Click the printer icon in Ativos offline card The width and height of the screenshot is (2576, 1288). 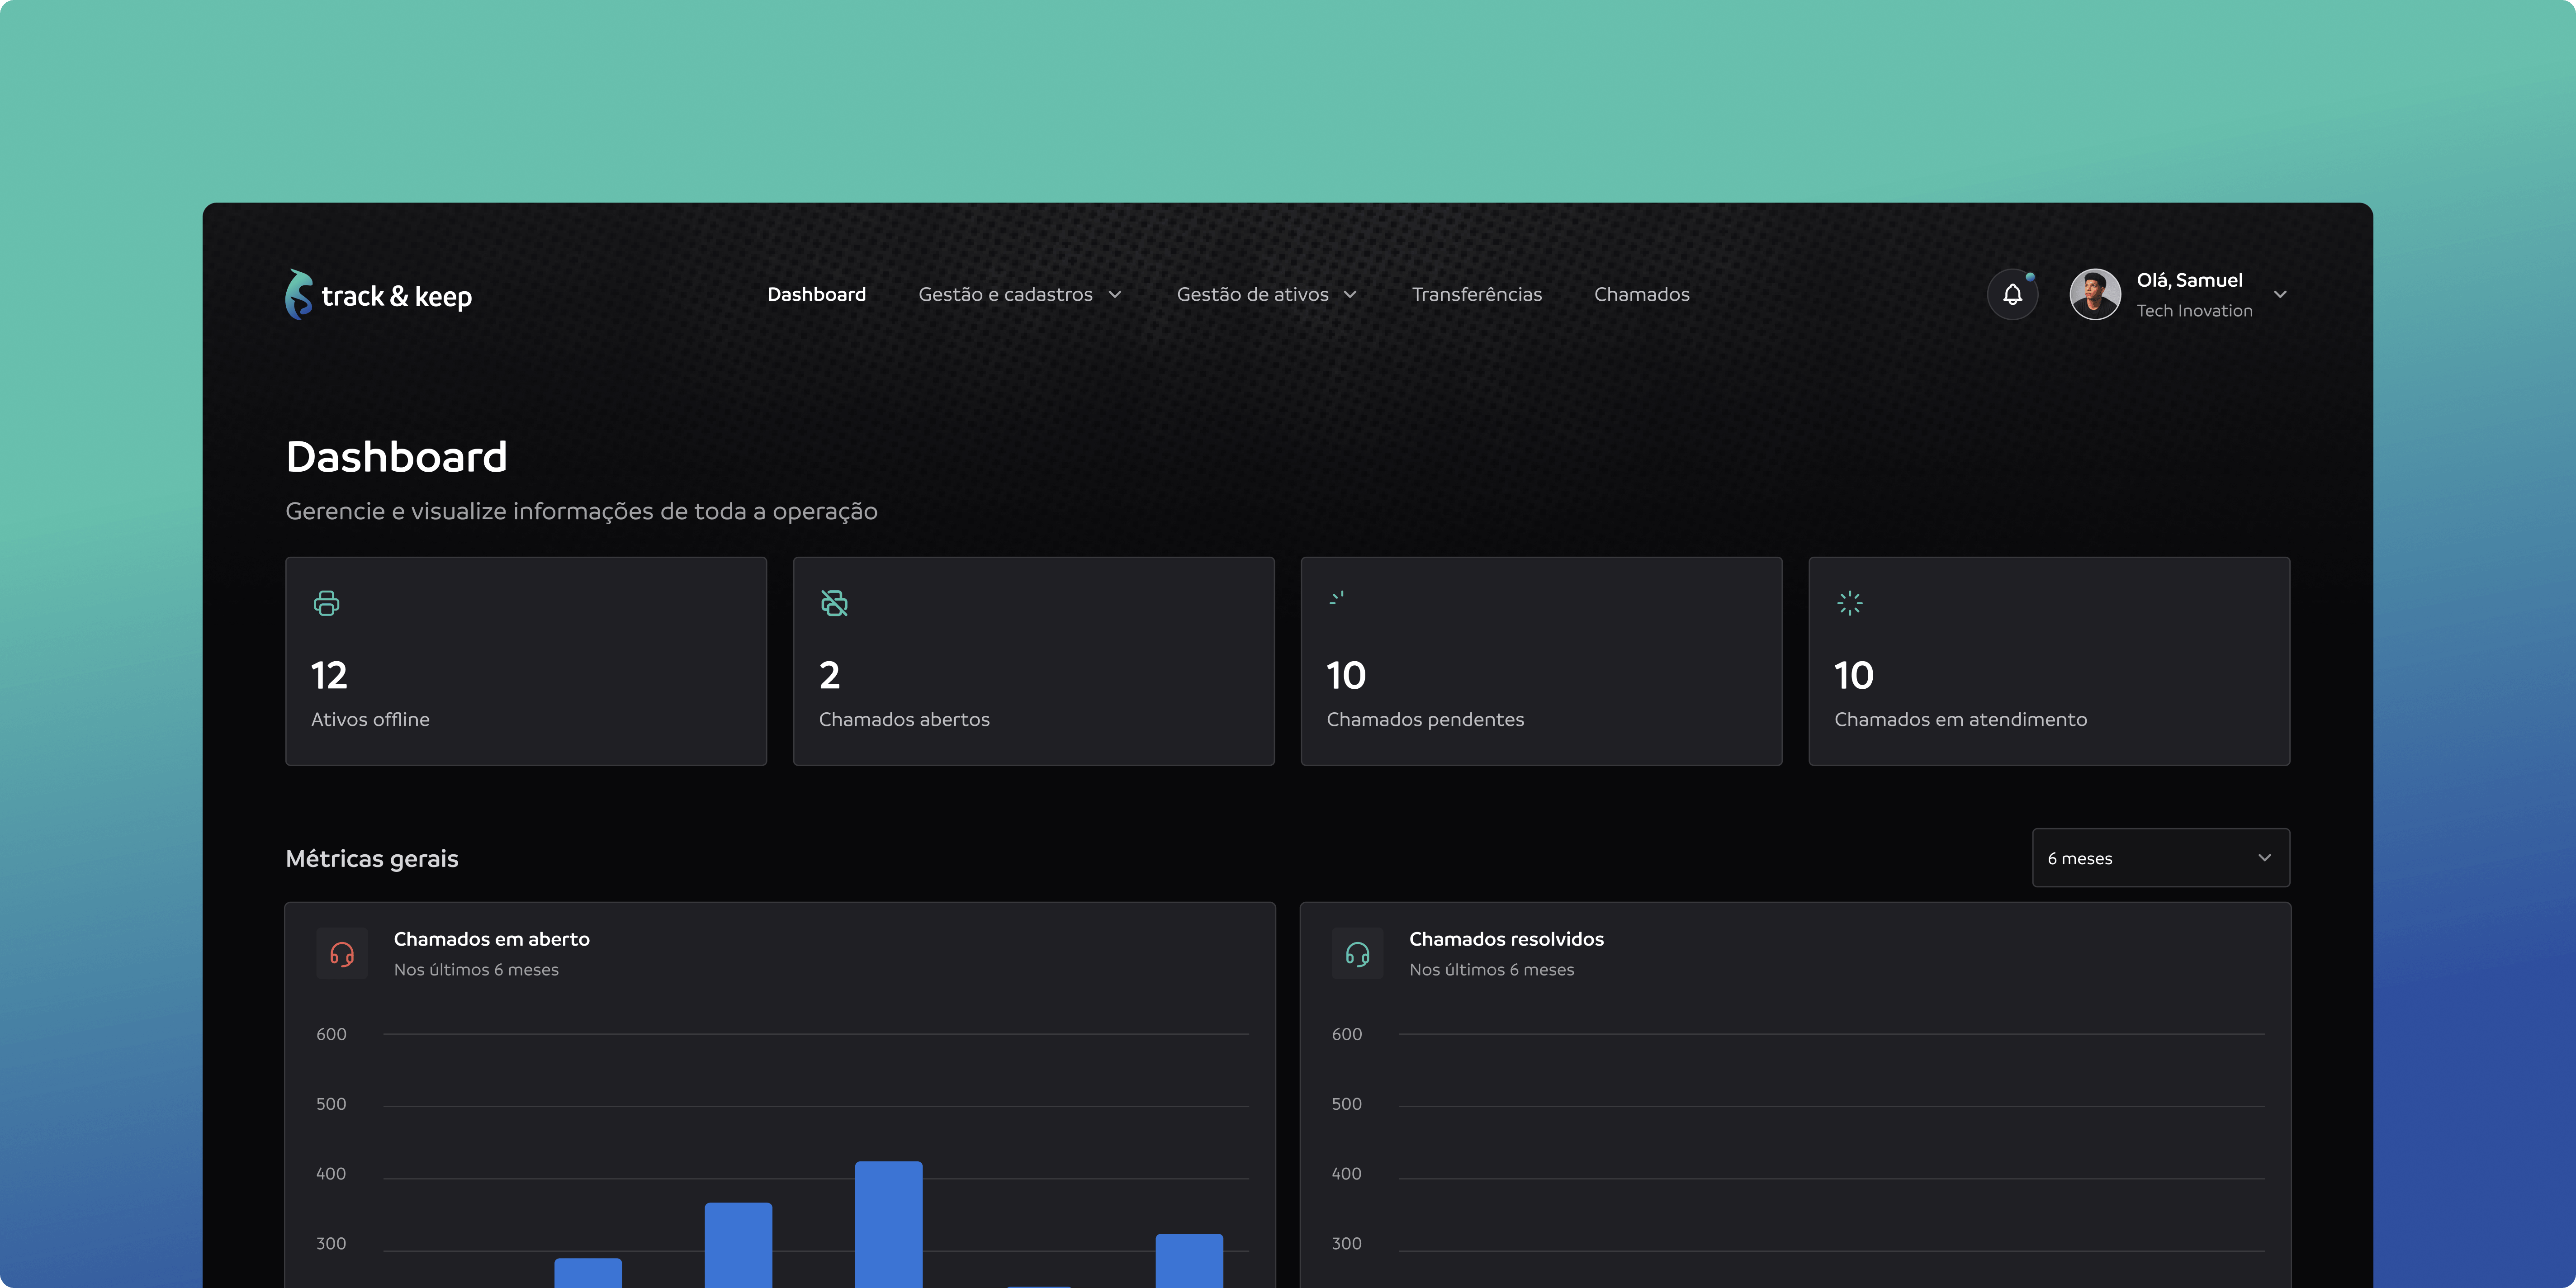point(326,603)
